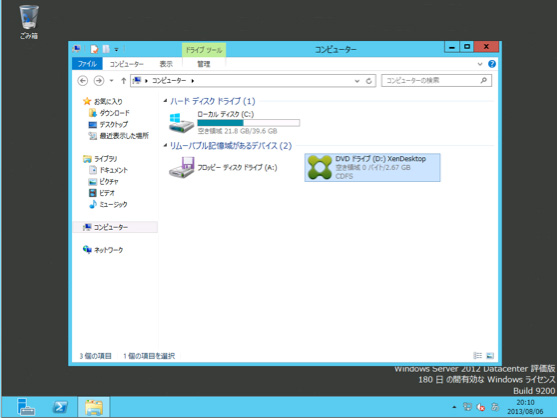Click the refresh icon in address bar

click(369, 81)
